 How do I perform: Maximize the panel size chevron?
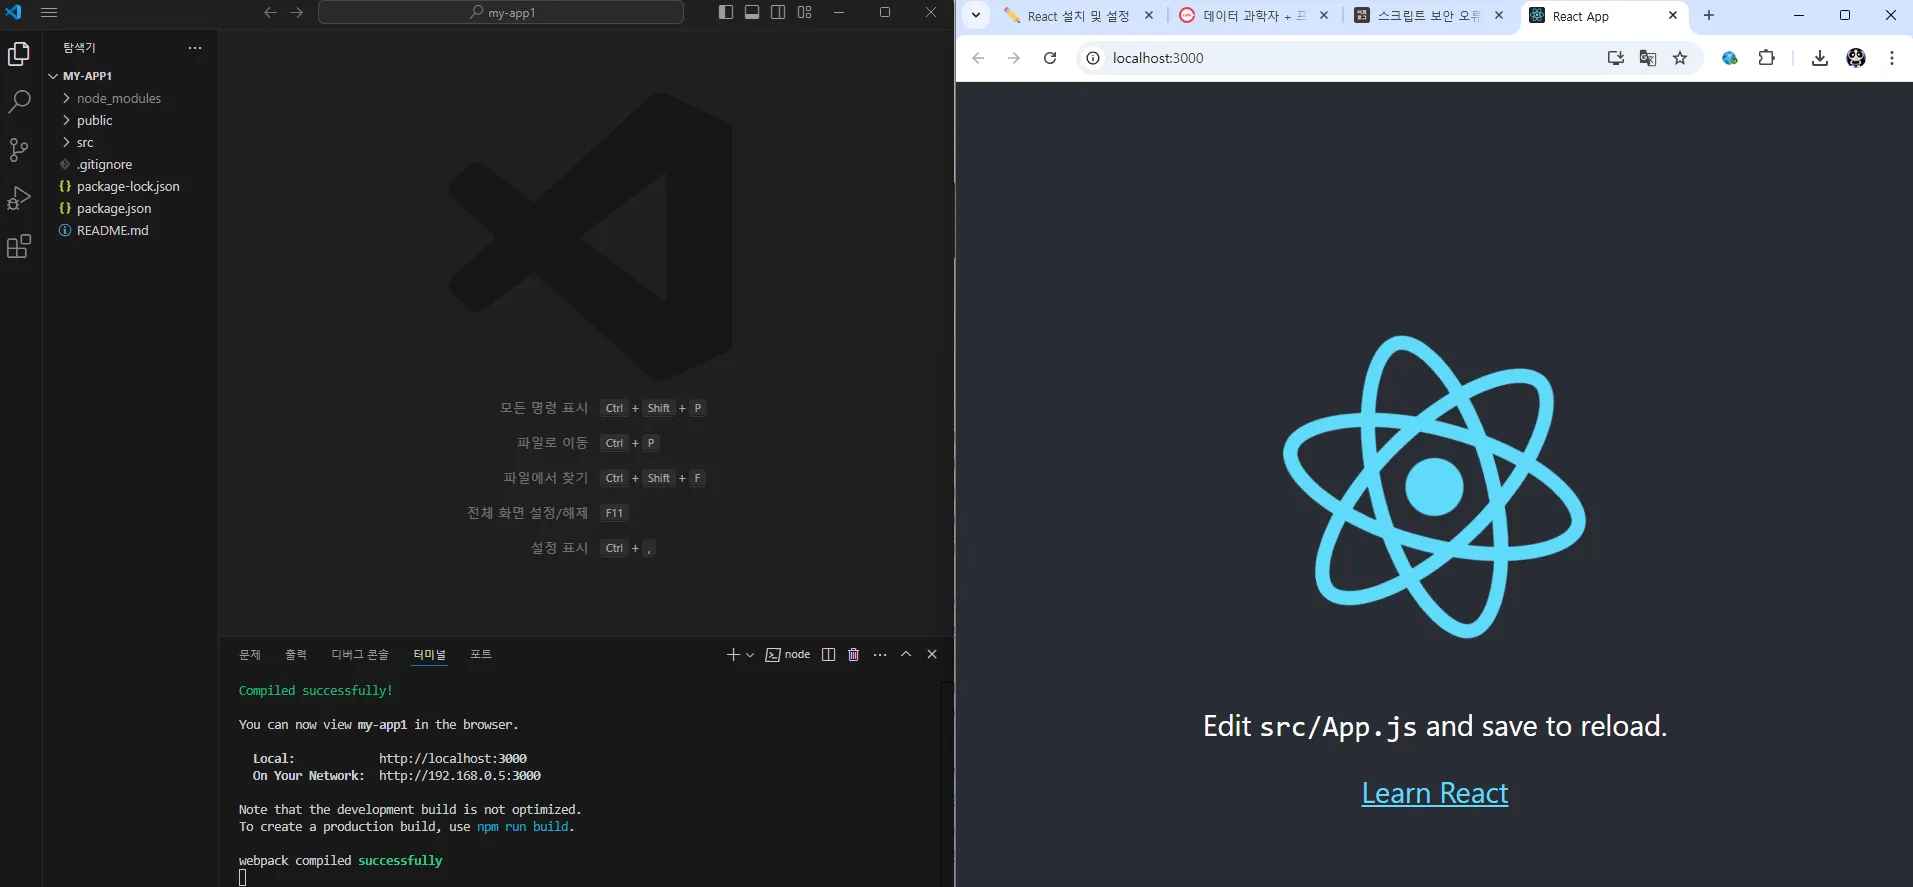pos(906,654)
